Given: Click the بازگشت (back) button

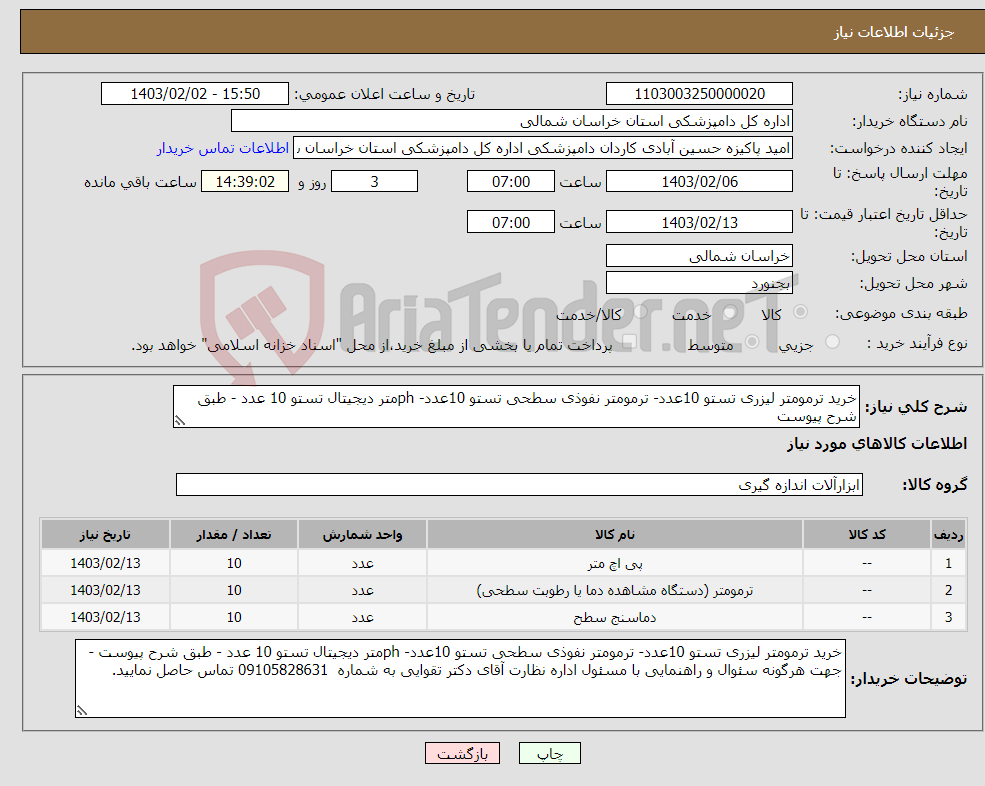Looking at the screenshot, I should [x=462, y=753].
